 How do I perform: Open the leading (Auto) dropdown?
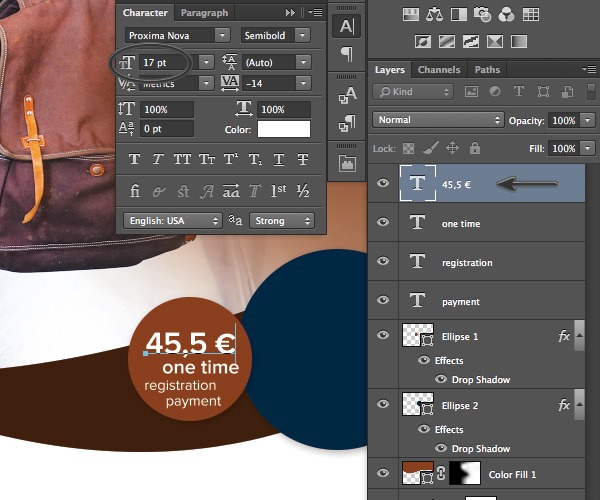pos(303,62)
